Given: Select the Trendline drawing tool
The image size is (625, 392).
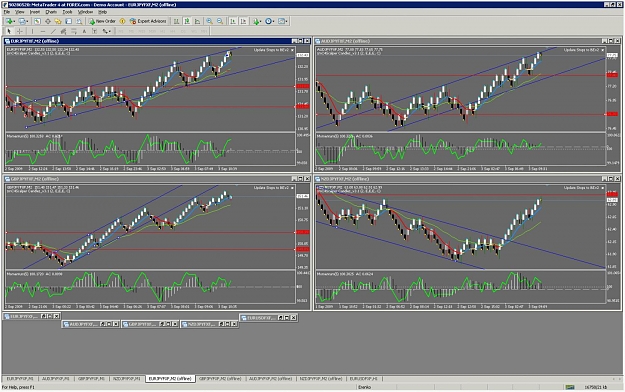Looking at the screenshot, I should click(53, 31).
